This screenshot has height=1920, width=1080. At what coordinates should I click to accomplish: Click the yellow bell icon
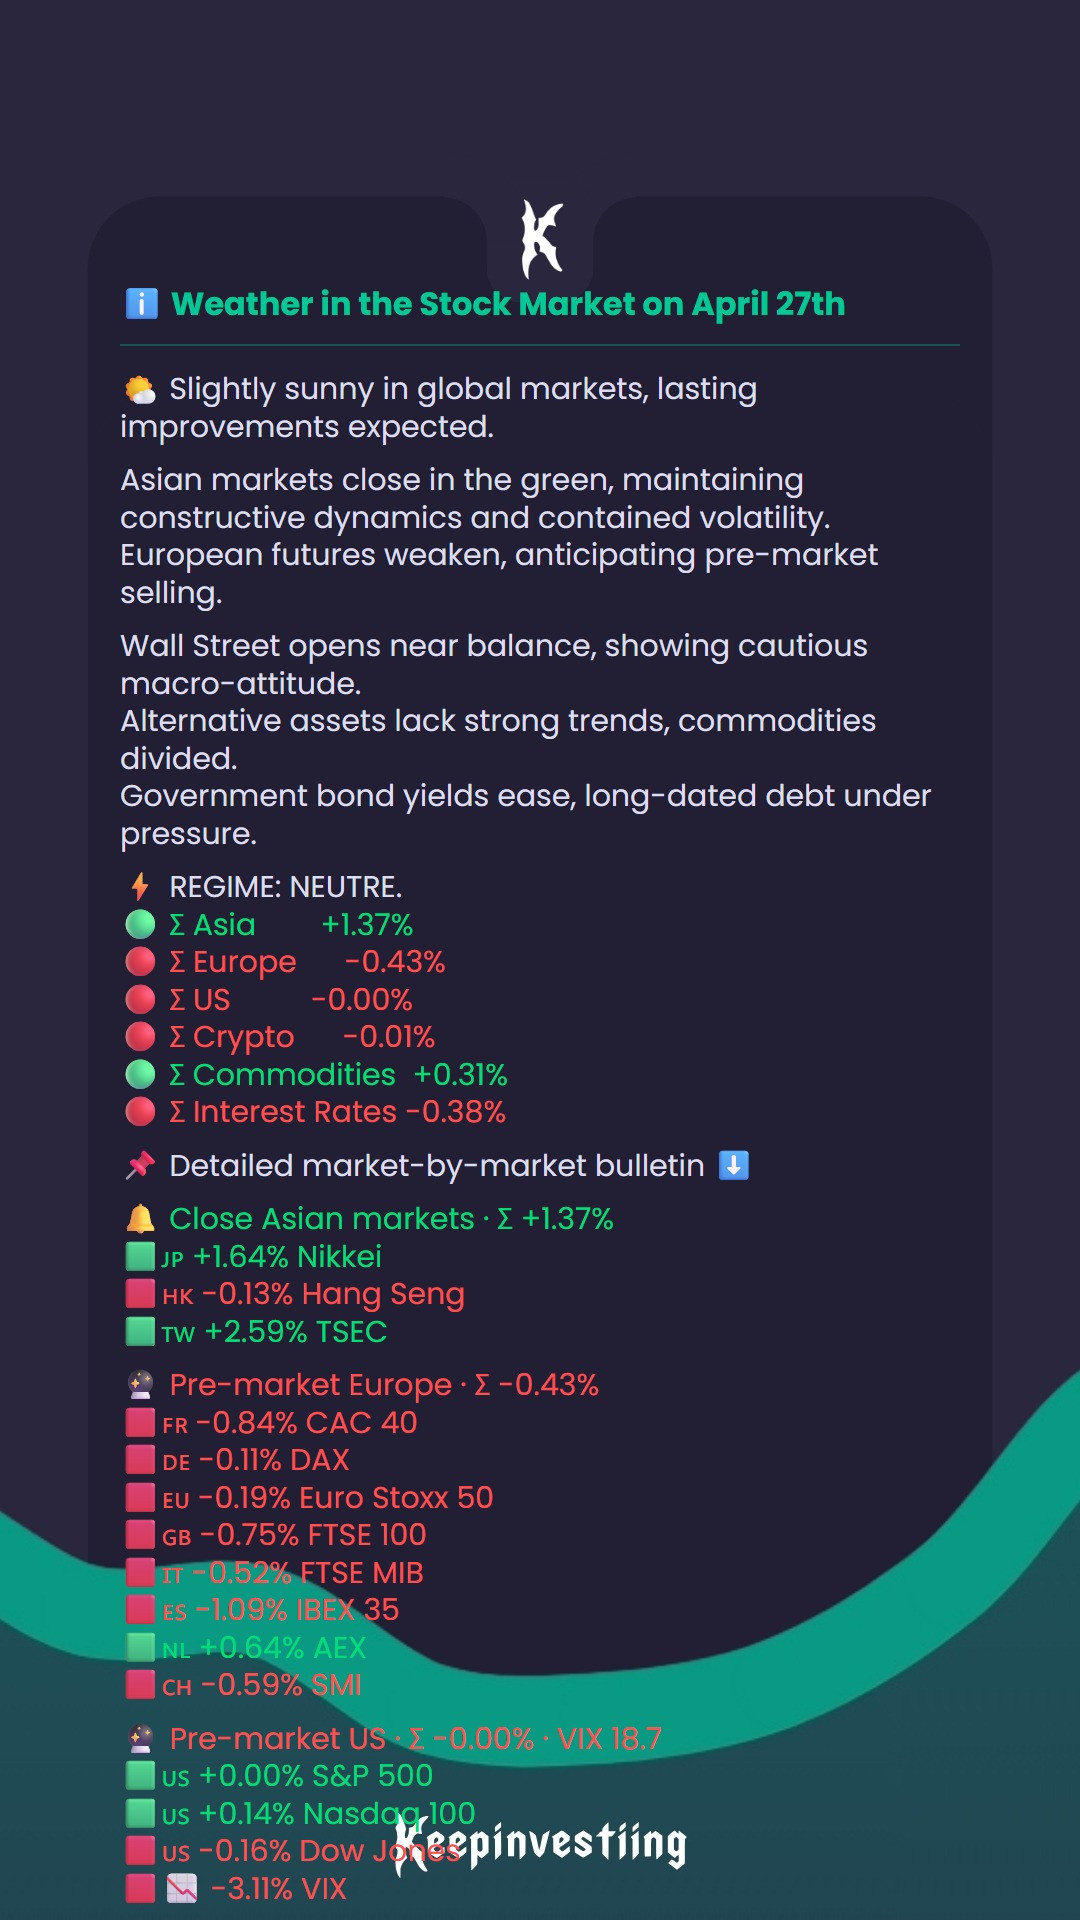[x=140, y=1219]
